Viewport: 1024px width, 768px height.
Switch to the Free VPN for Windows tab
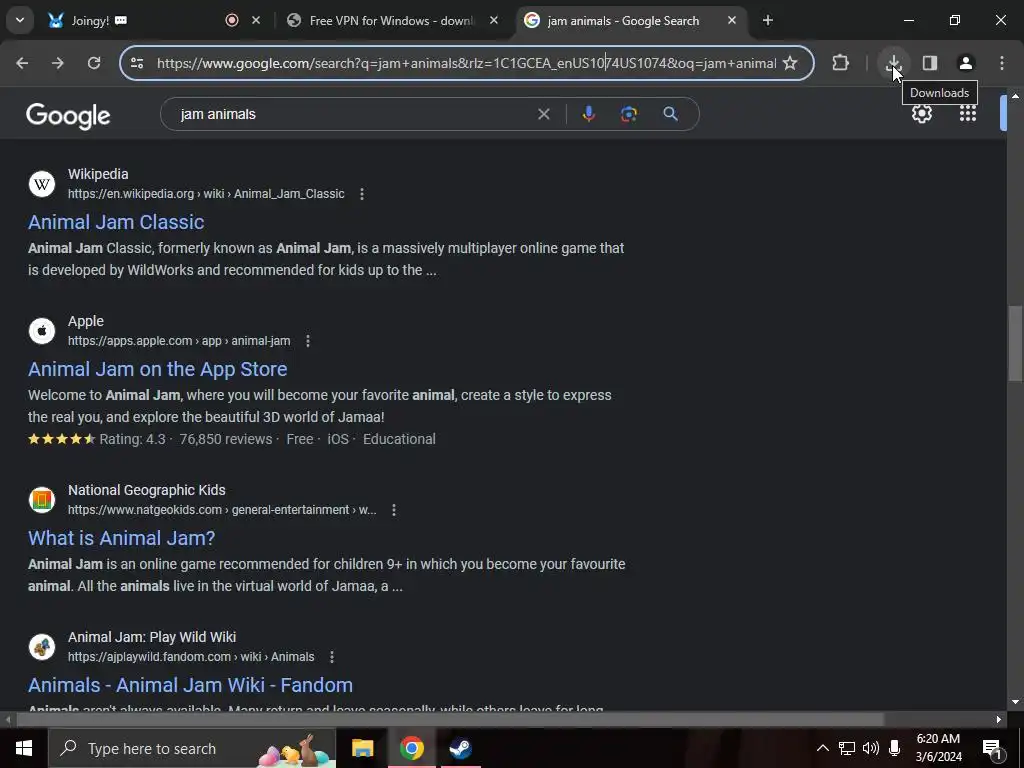(x=391, y=20)
